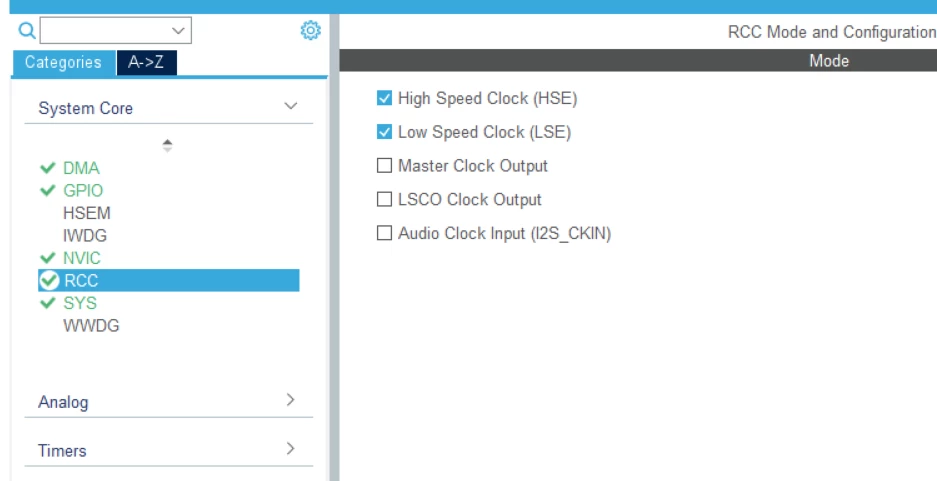Viewport: 937px width, 481px height.
Task: Enable Master Clock Output checkbox
Action: [x=384, y=166]
